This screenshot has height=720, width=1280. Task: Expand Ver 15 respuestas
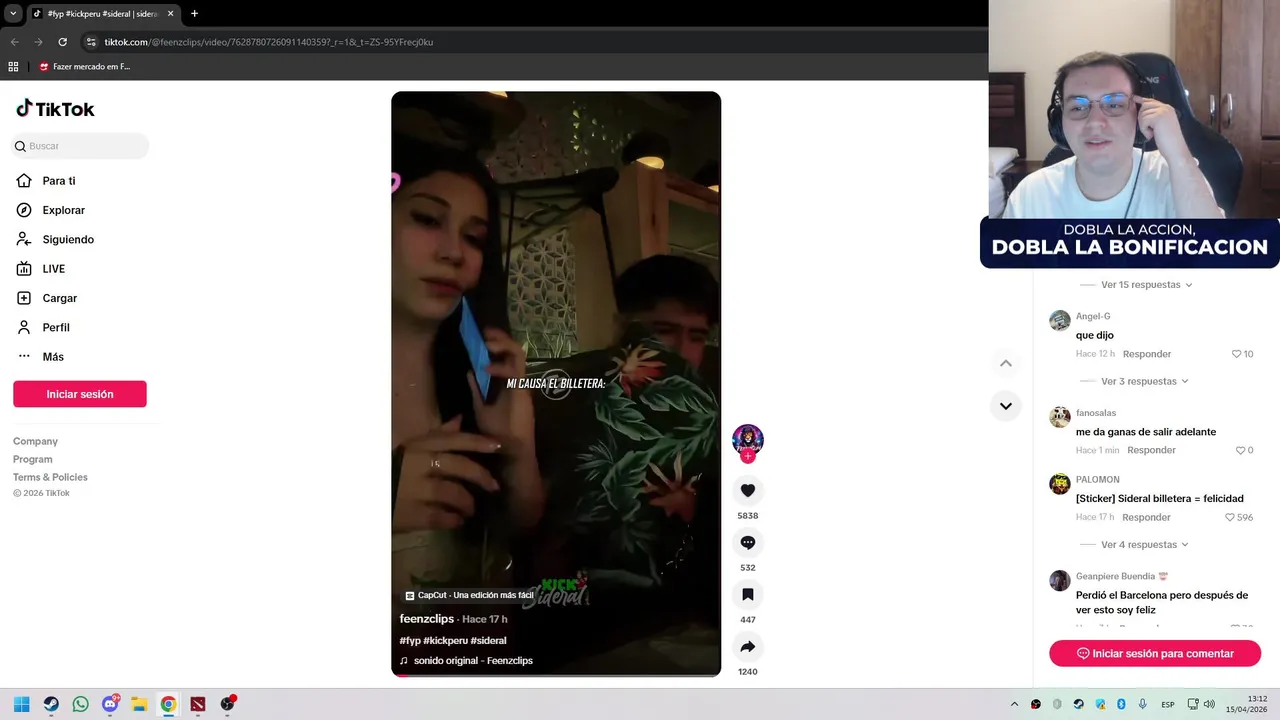click(1140, 285)
